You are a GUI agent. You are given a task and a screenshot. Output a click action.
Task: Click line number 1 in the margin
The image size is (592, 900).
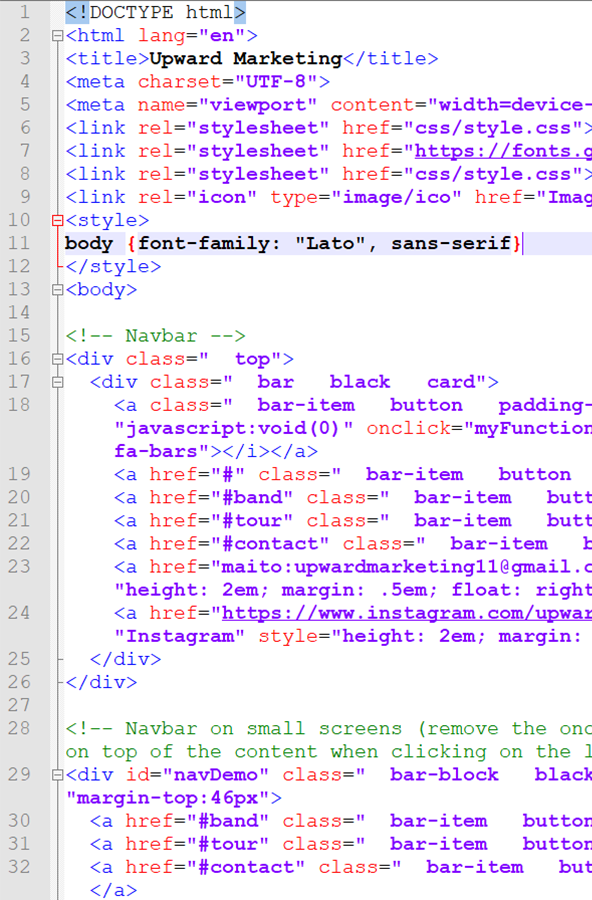coord(24,12)
